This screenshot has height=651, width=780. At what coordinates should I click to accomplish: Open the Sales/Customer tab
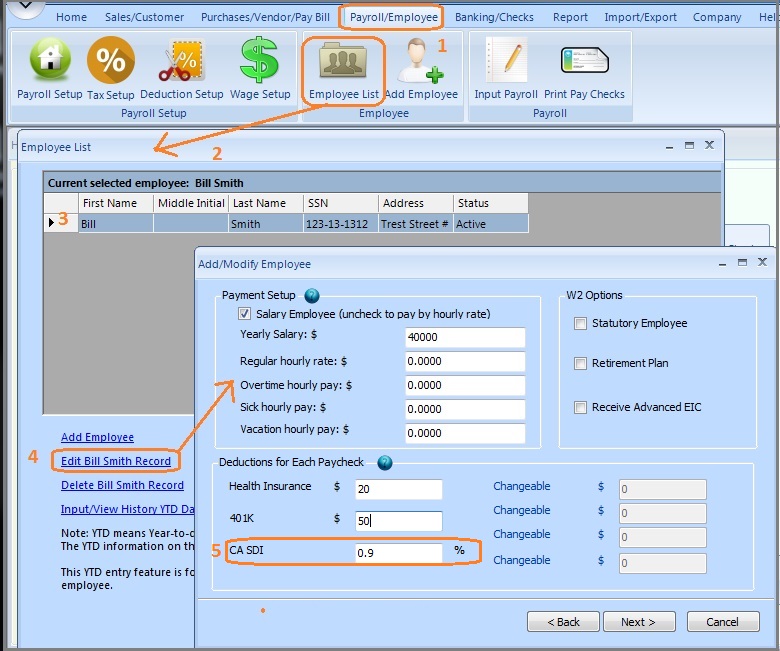[144, 17]
